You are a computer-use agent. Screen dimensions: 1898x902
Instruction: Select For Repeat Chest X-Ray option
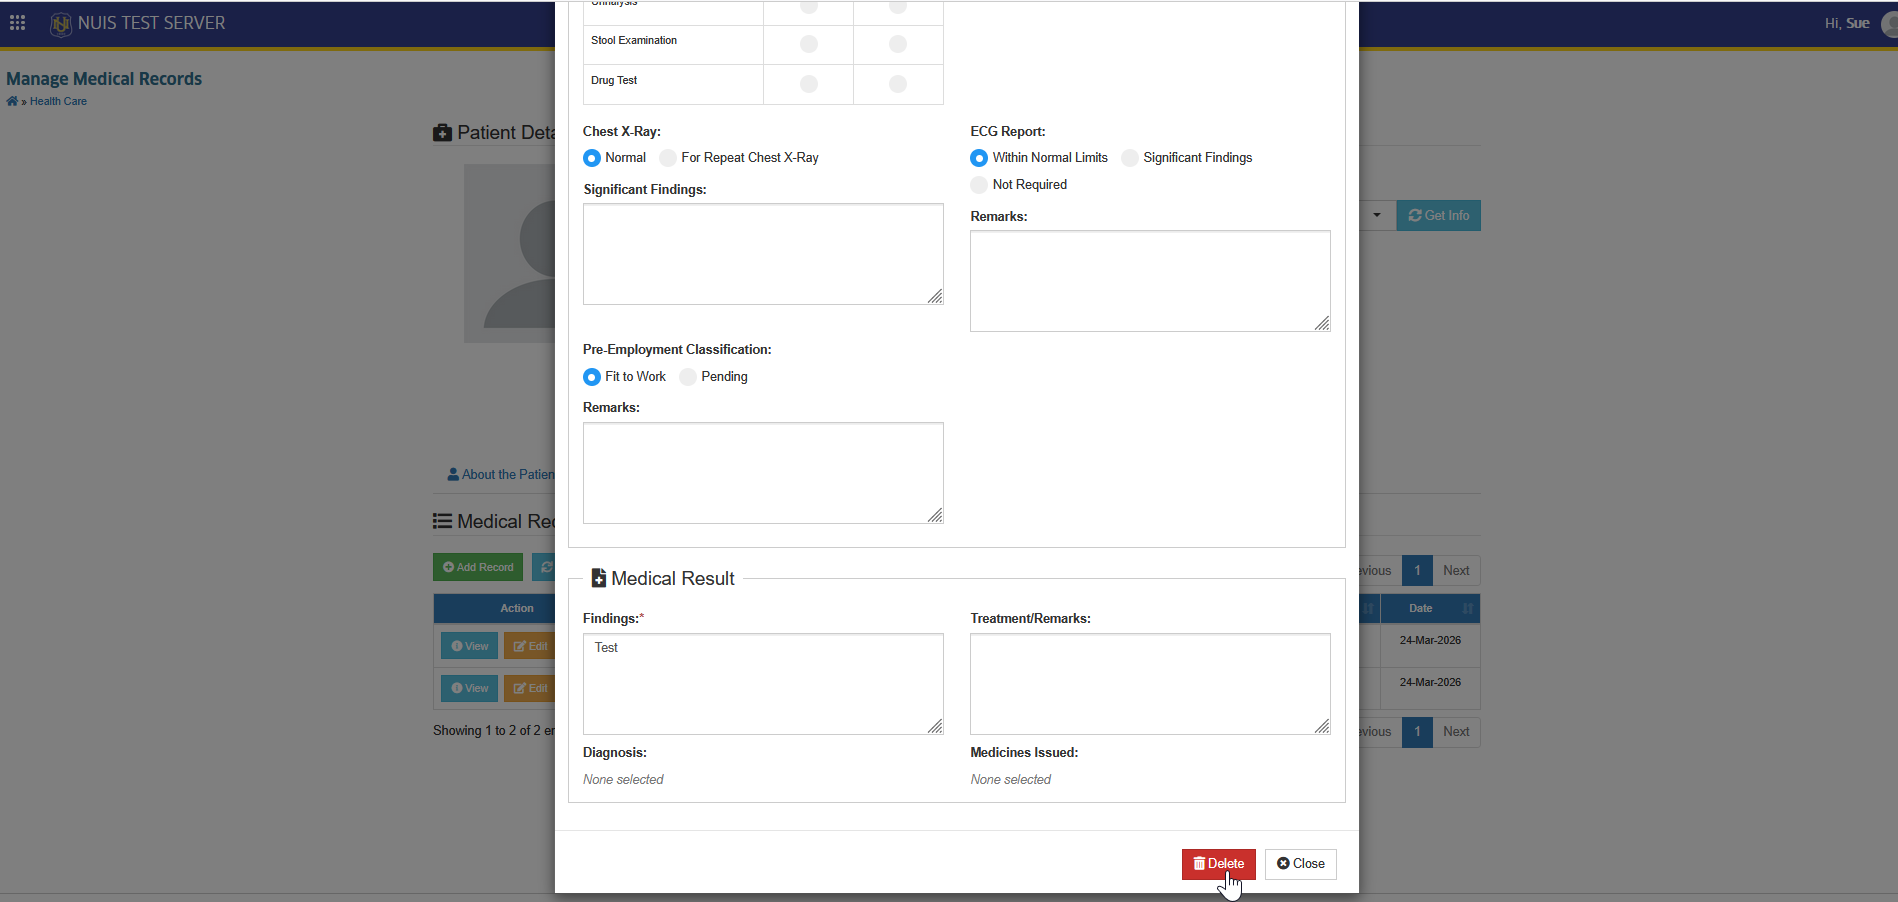coord(668,158)
